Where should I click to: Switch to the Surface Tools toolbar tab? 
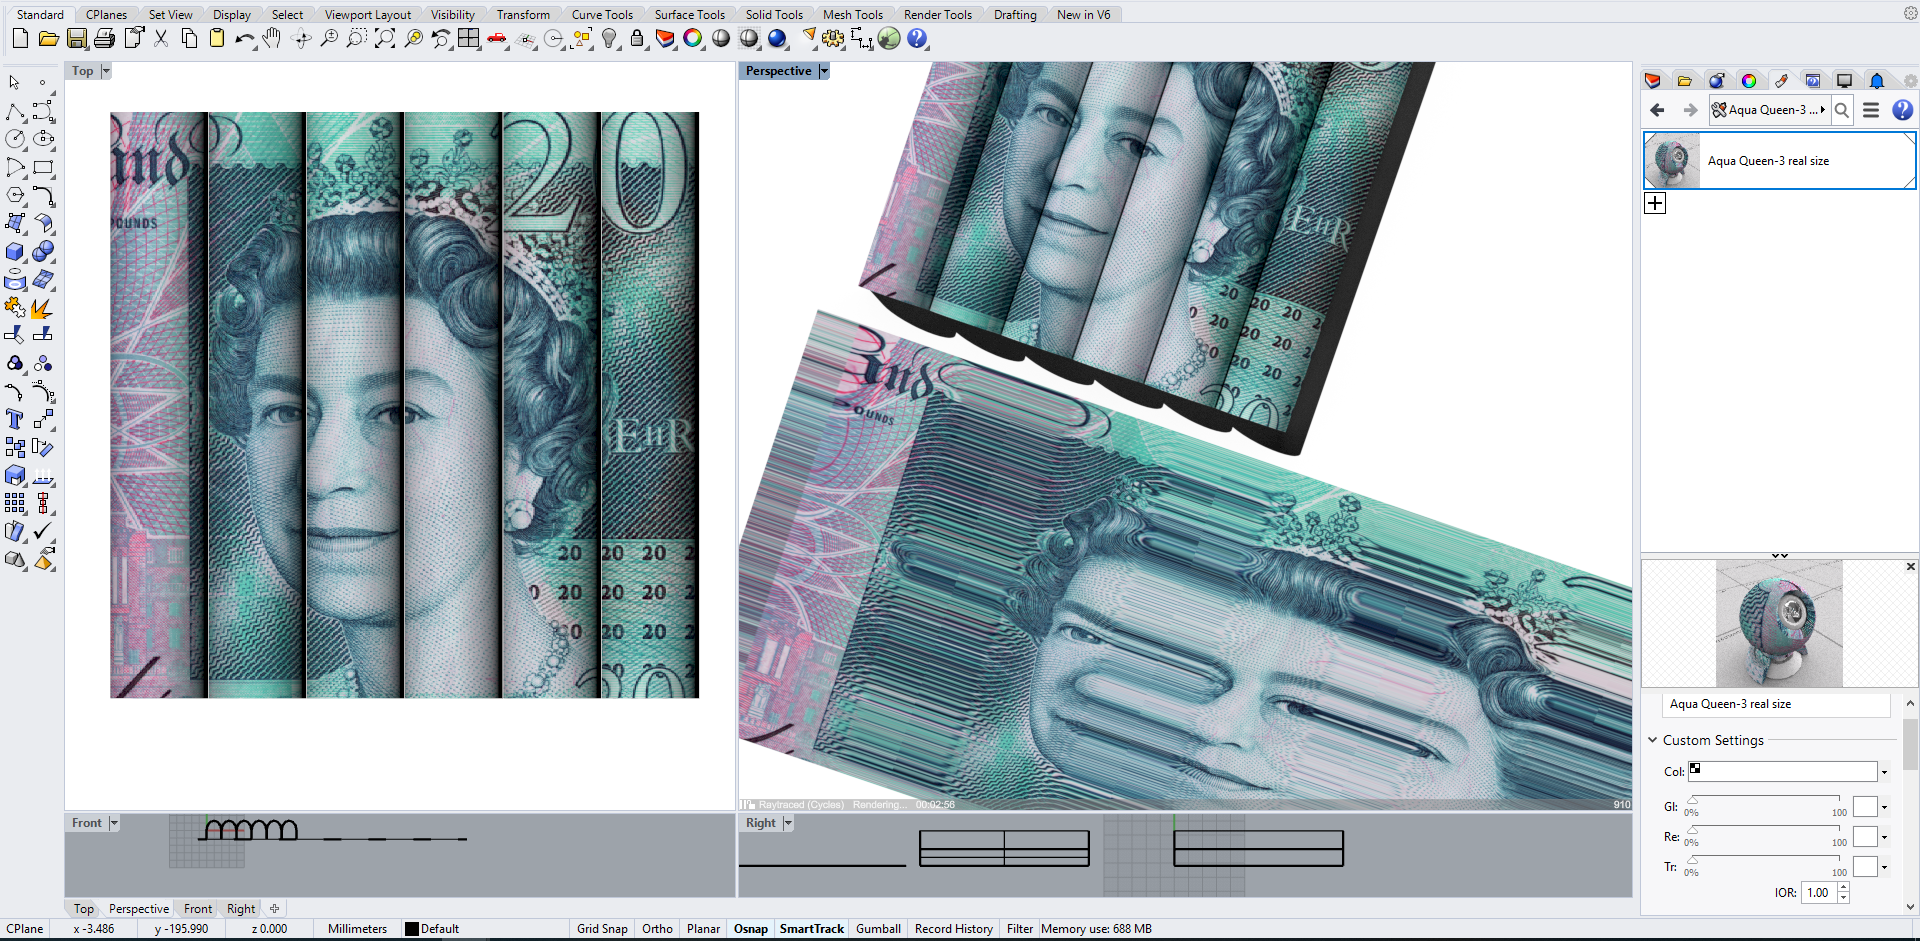(690, 15)
